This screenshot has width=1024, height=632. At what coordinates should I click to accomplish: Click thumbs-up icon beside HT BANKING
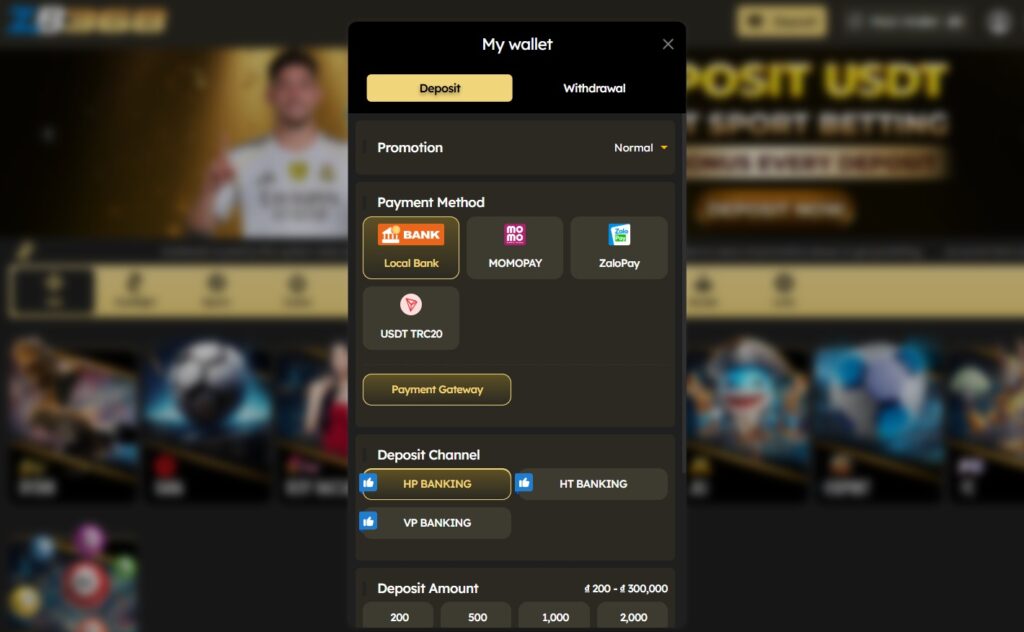click(524, 482)
